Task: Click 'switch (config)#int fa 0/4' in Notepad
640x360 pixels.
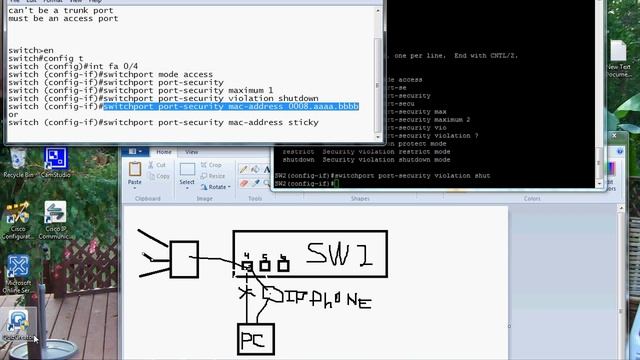Action: (x=73, y=67)
